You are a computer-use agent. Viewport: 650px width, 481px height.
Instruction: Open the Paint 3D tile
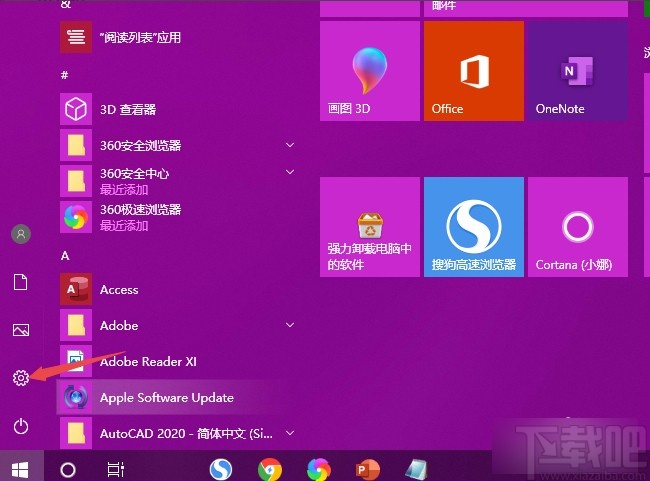369,71
